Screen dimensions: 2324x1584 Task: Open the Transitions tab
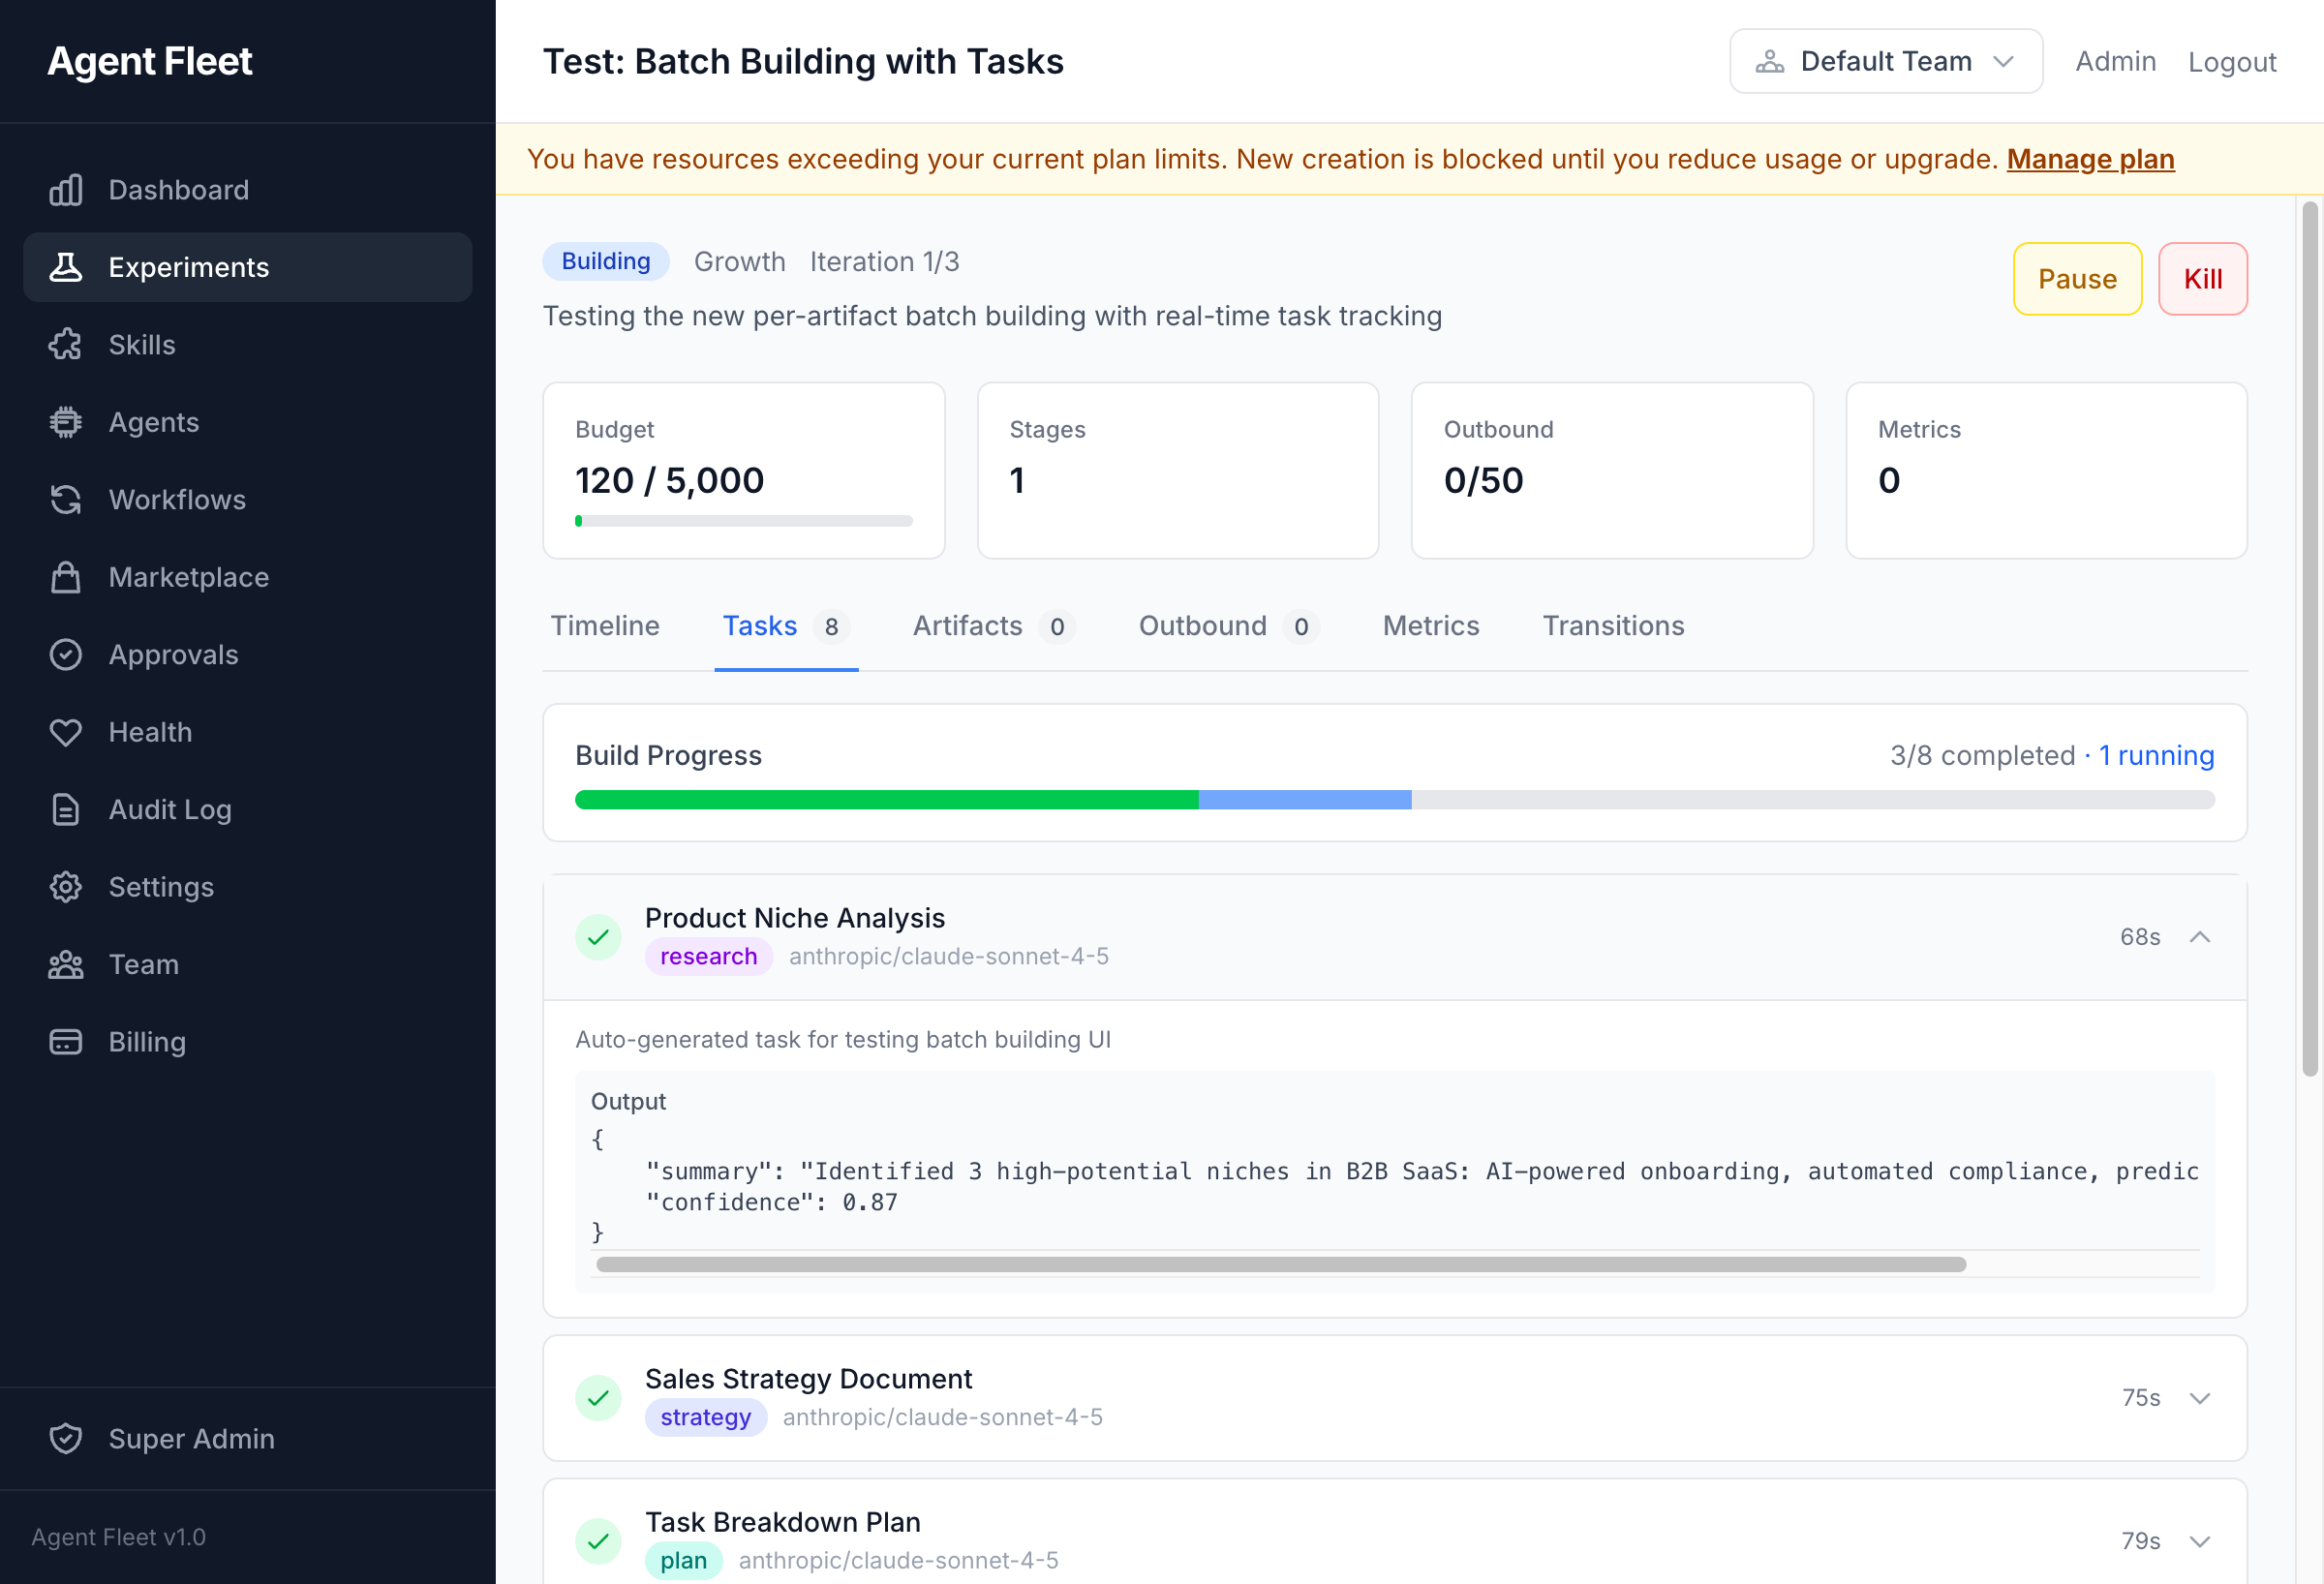1613,626
